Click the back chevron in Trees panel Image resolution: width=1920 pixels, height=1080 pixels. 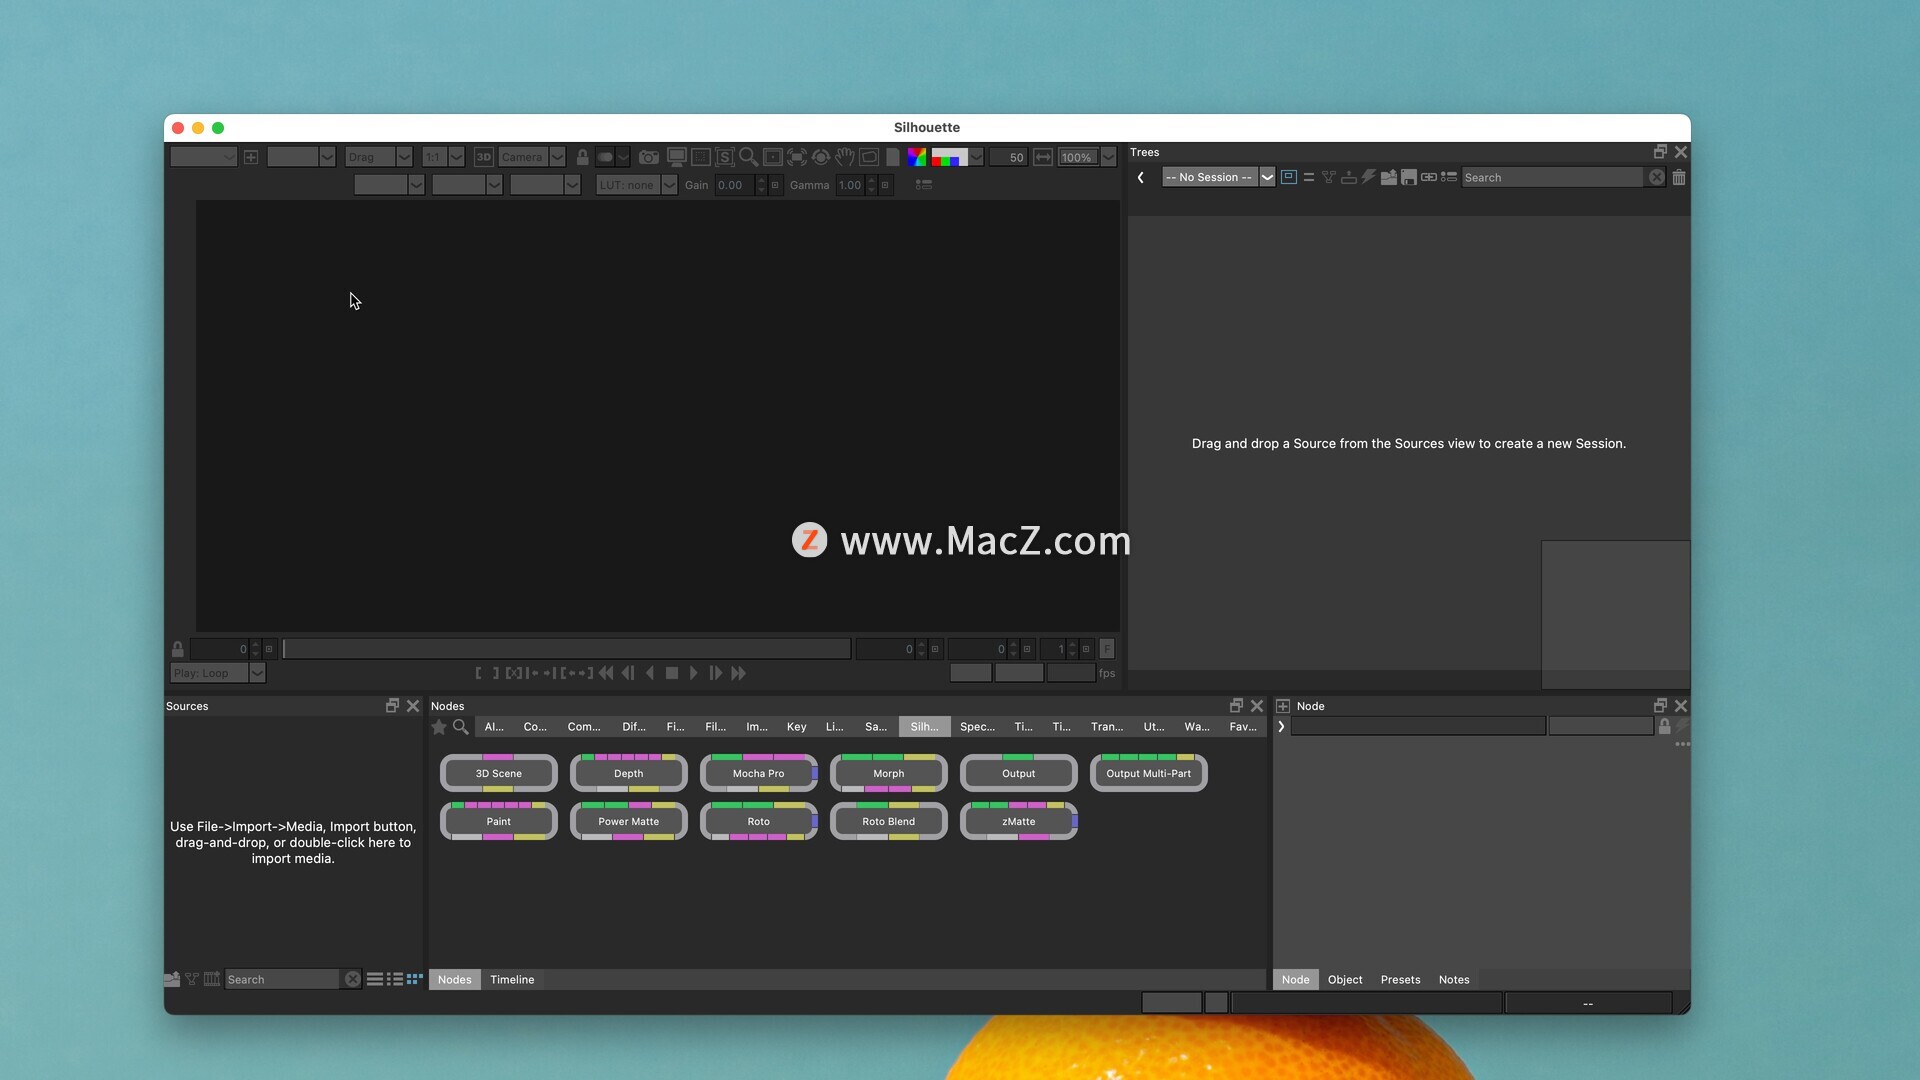(x=1140, y=177)
